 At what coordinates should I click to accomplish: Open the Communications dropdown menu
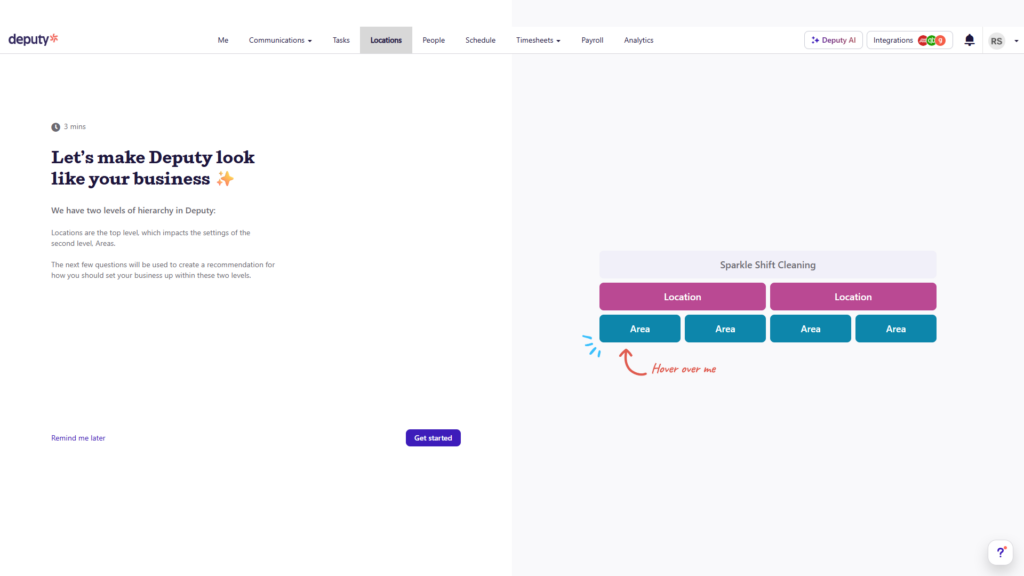[x=280, y=40]
